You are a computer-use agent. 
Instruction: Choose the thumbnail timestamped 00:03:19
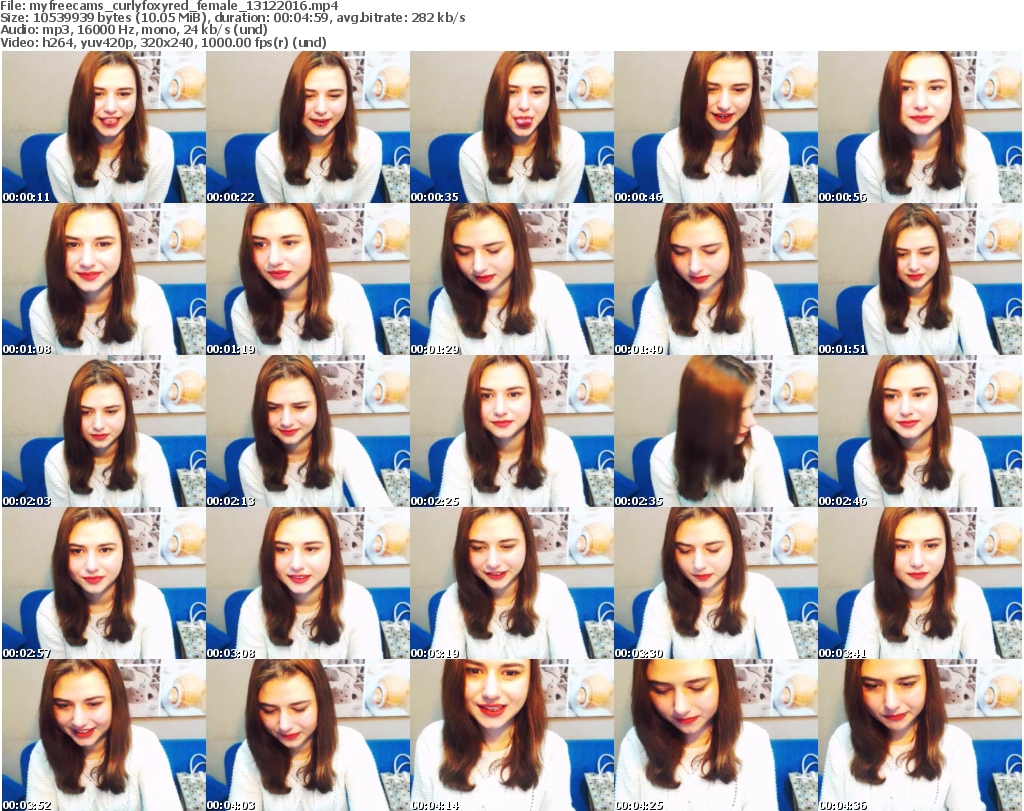point(511,583)
